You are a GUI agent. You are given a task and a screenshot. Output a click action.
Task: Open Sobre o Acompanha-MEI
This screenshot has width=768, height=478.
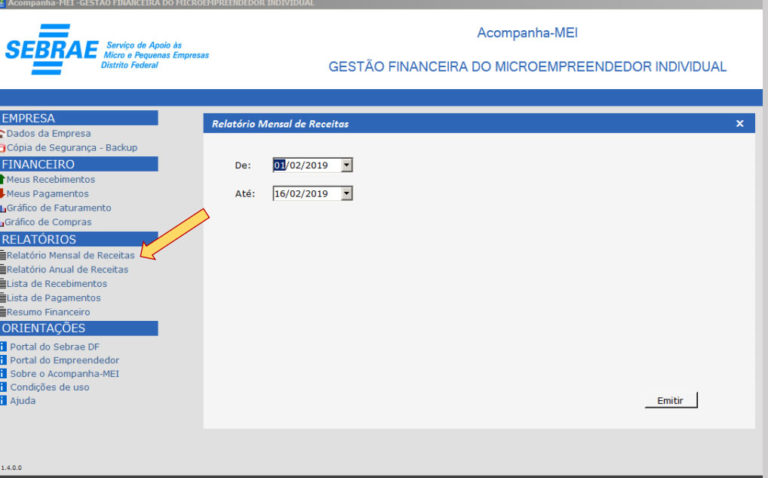pyautogui.click(x=65, y=374)
